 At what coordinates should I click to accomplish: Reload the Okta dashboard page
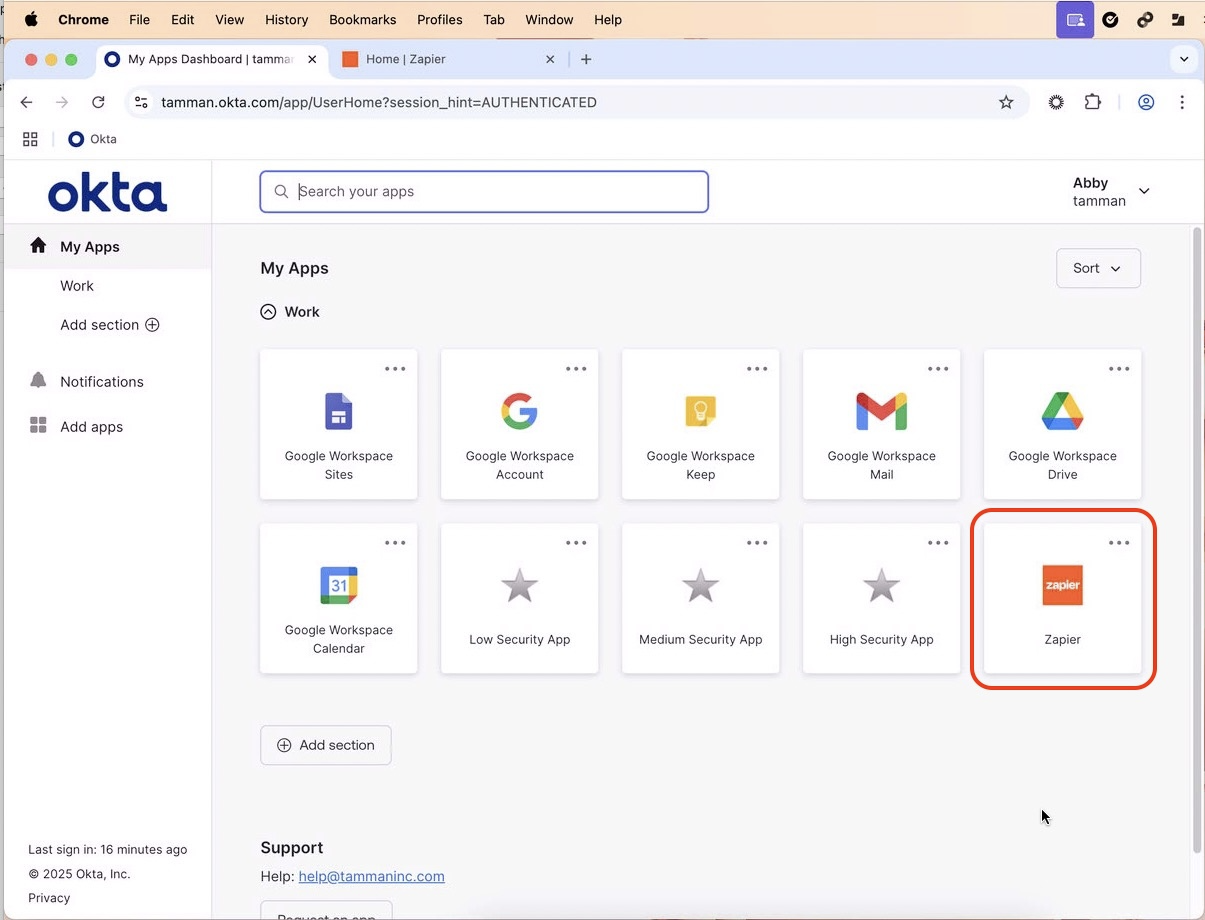98,102
